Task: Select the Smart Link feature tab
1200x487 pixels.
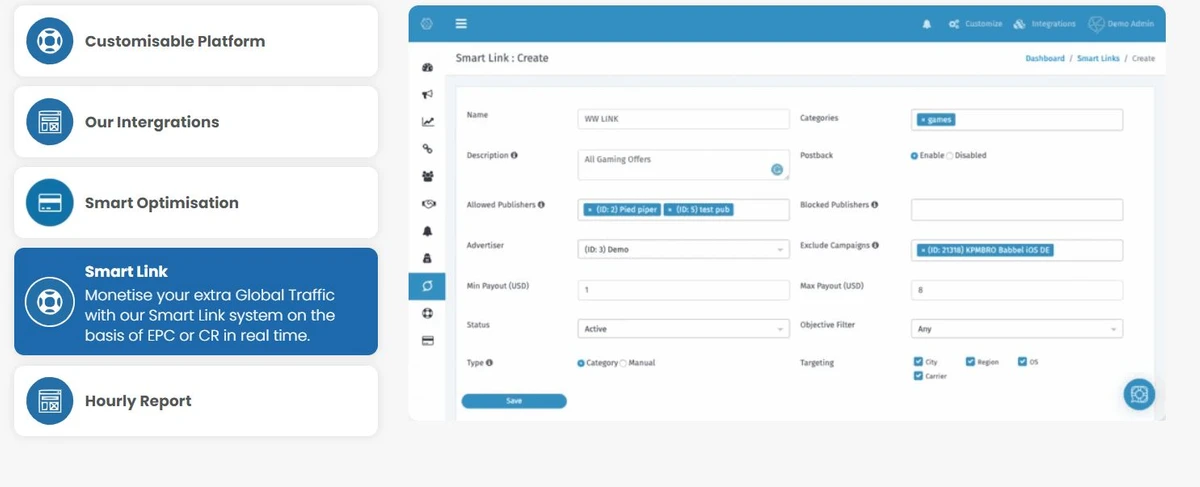Action: (x=196, y=302)
